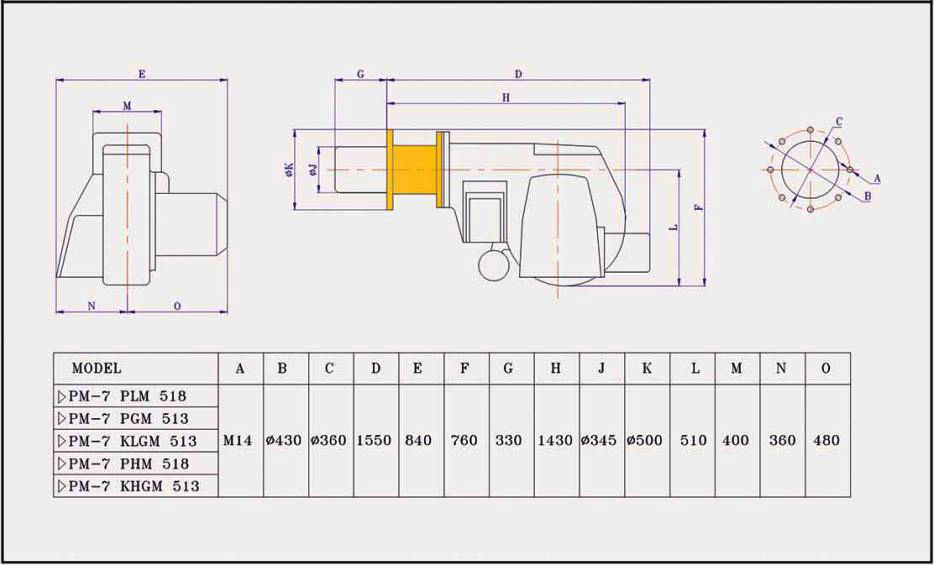Click the round ball component below burner
This screenshot has width=934, height=565.
point(494,264)
